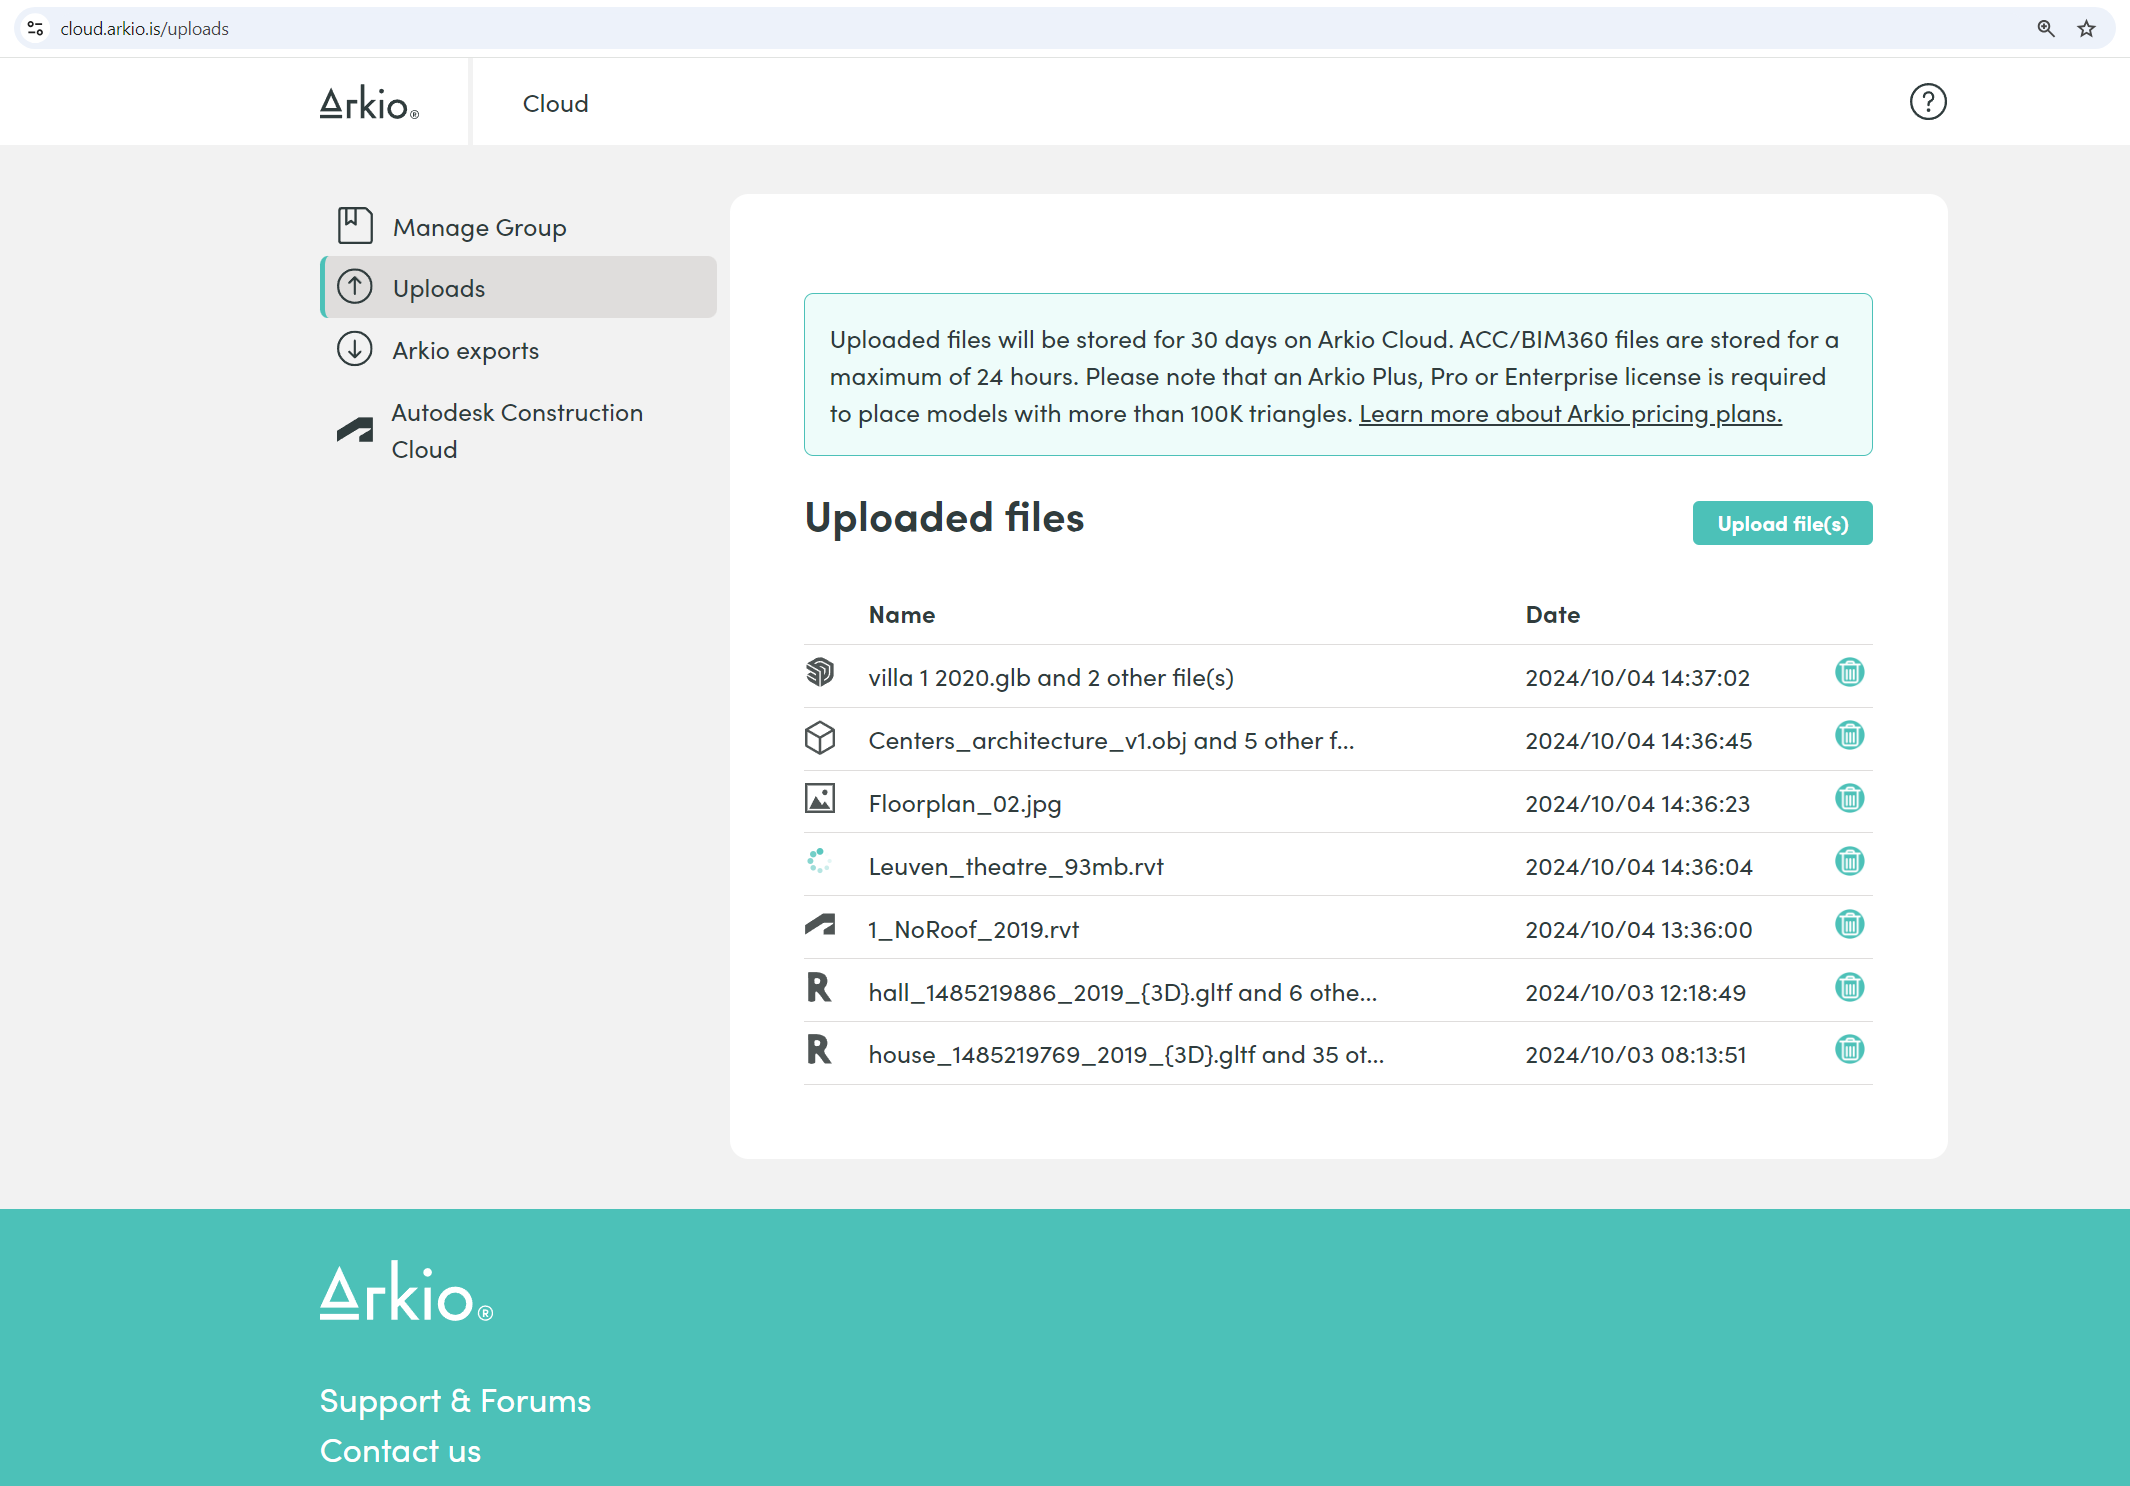Delete Leuven_theatre_93mb.rvt upload

coord(1849,862)
